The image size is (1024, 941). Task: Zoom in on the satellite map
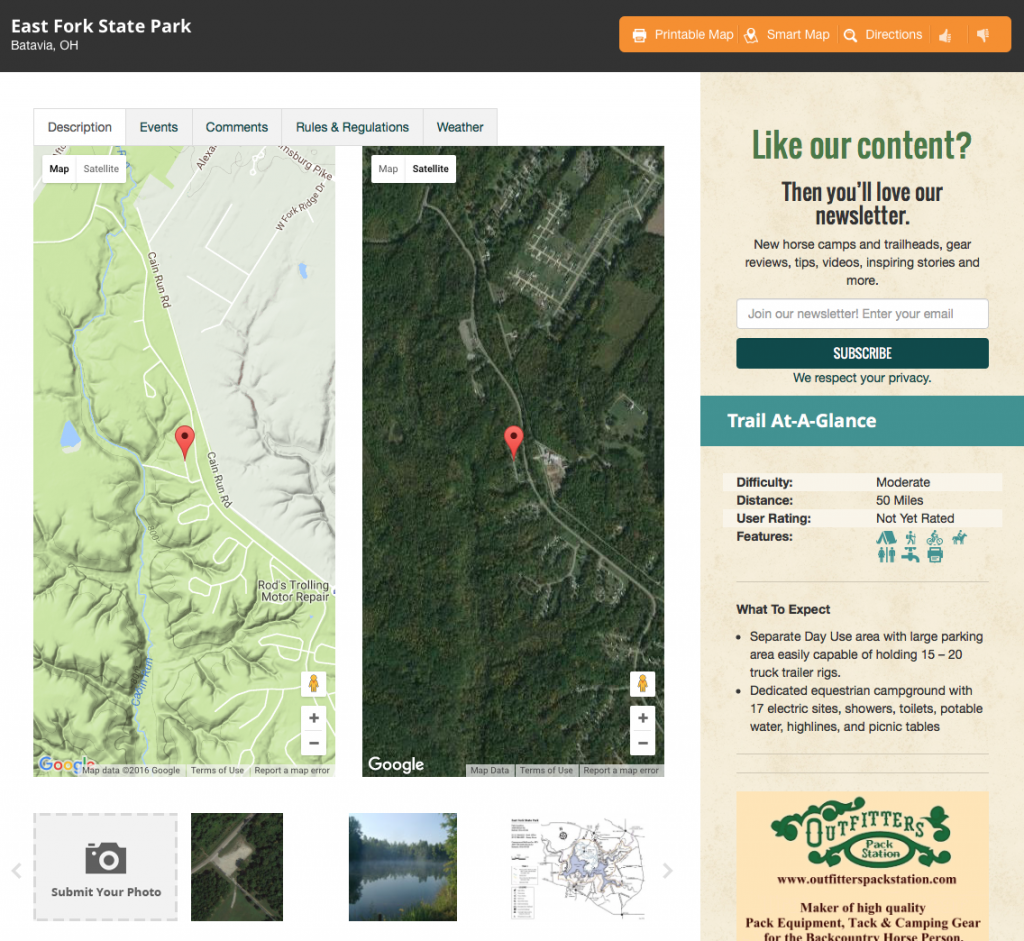(x=642, y=717)
